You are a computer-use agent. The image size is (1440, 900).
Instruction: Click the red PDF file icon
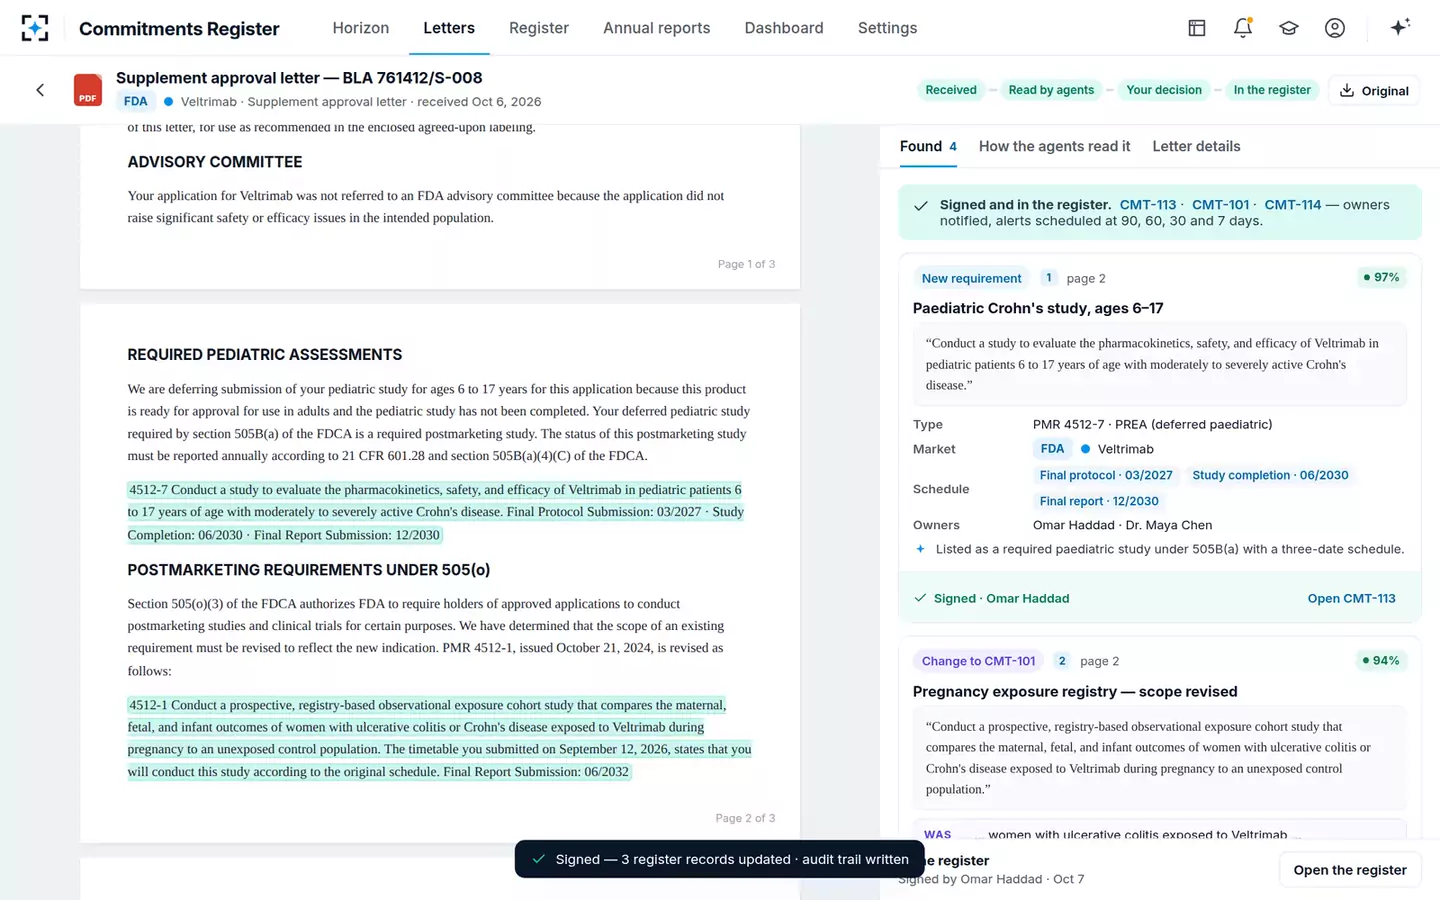click(x=88, y=90)
